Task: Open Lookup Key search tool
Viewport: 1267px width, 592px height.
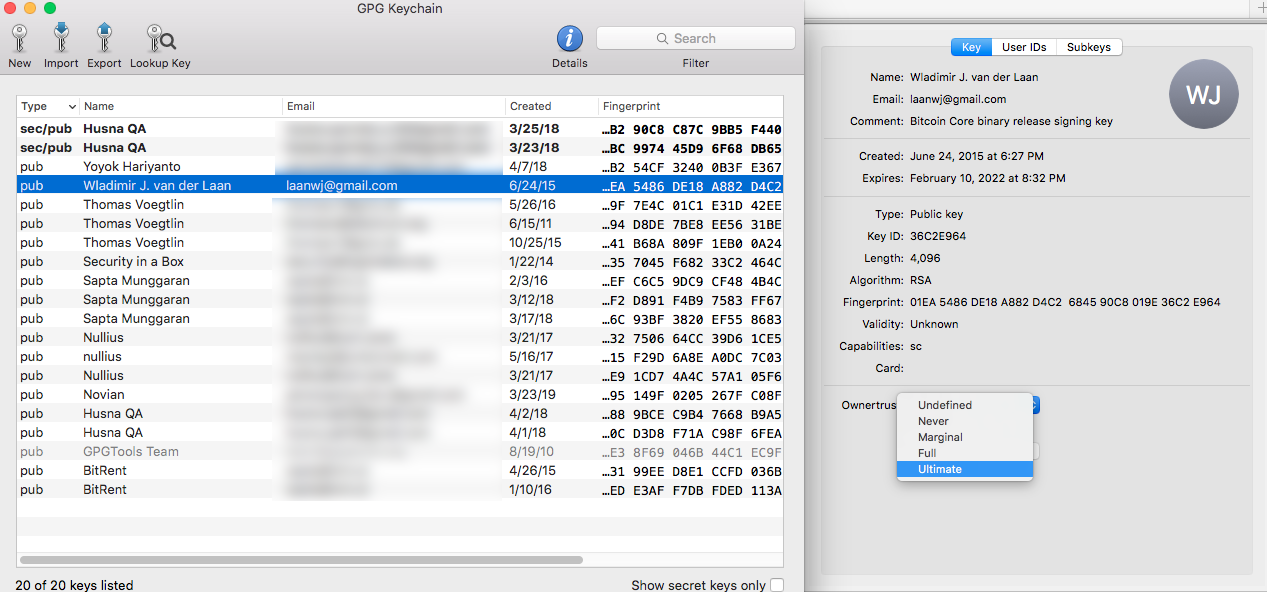Action: pos(160,46)
